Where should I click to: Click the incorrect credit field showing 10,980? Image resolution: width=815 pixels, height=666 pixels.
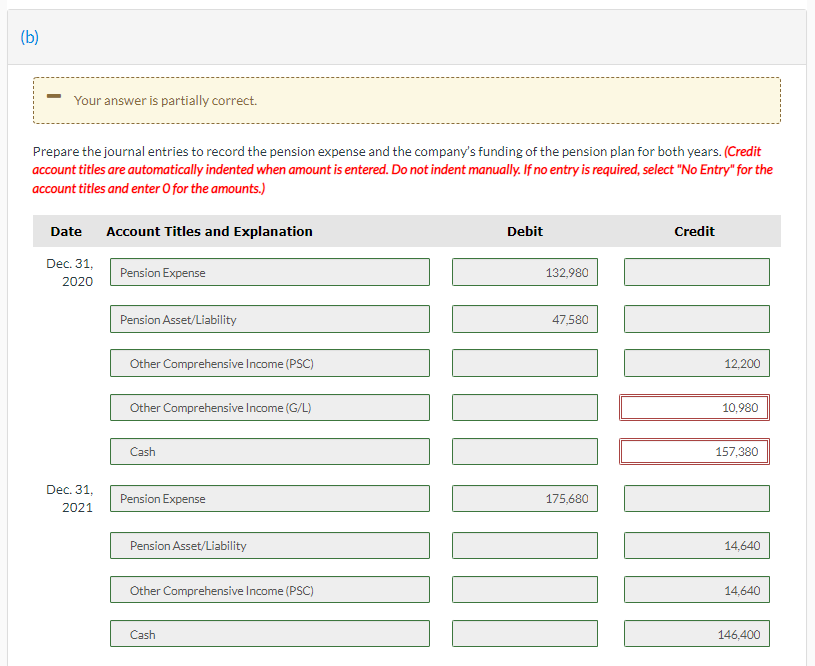coord(694,407)
